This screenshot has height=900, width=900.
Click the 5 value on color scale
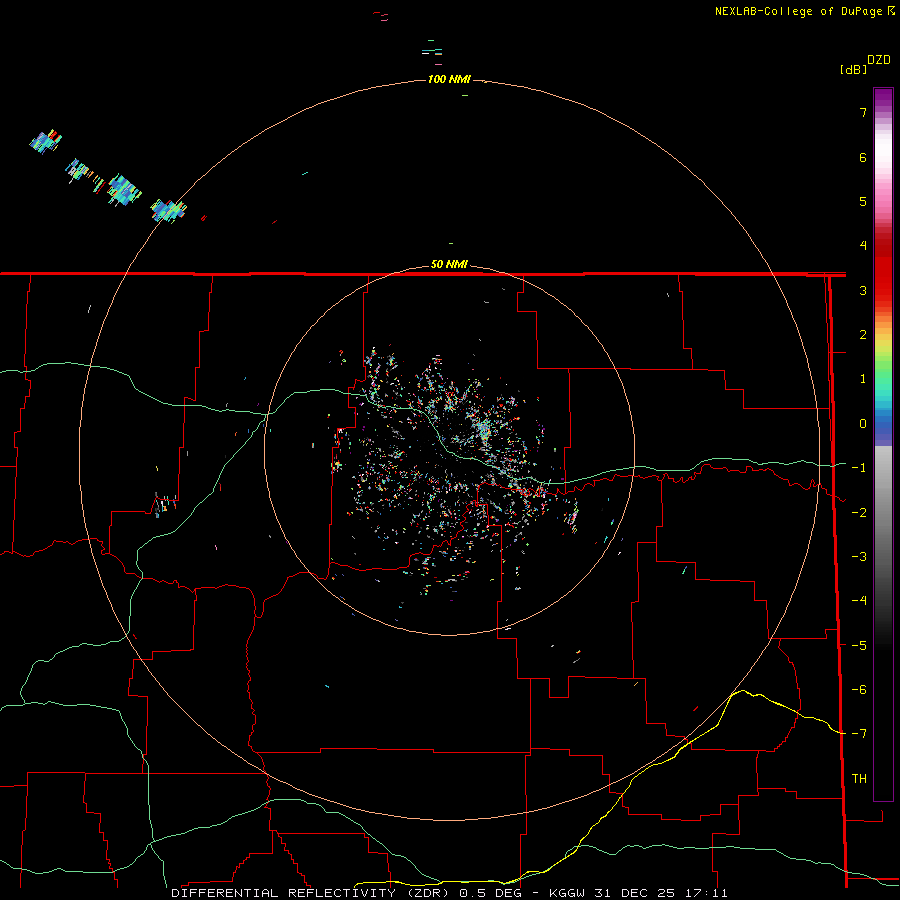coord(863,201)
